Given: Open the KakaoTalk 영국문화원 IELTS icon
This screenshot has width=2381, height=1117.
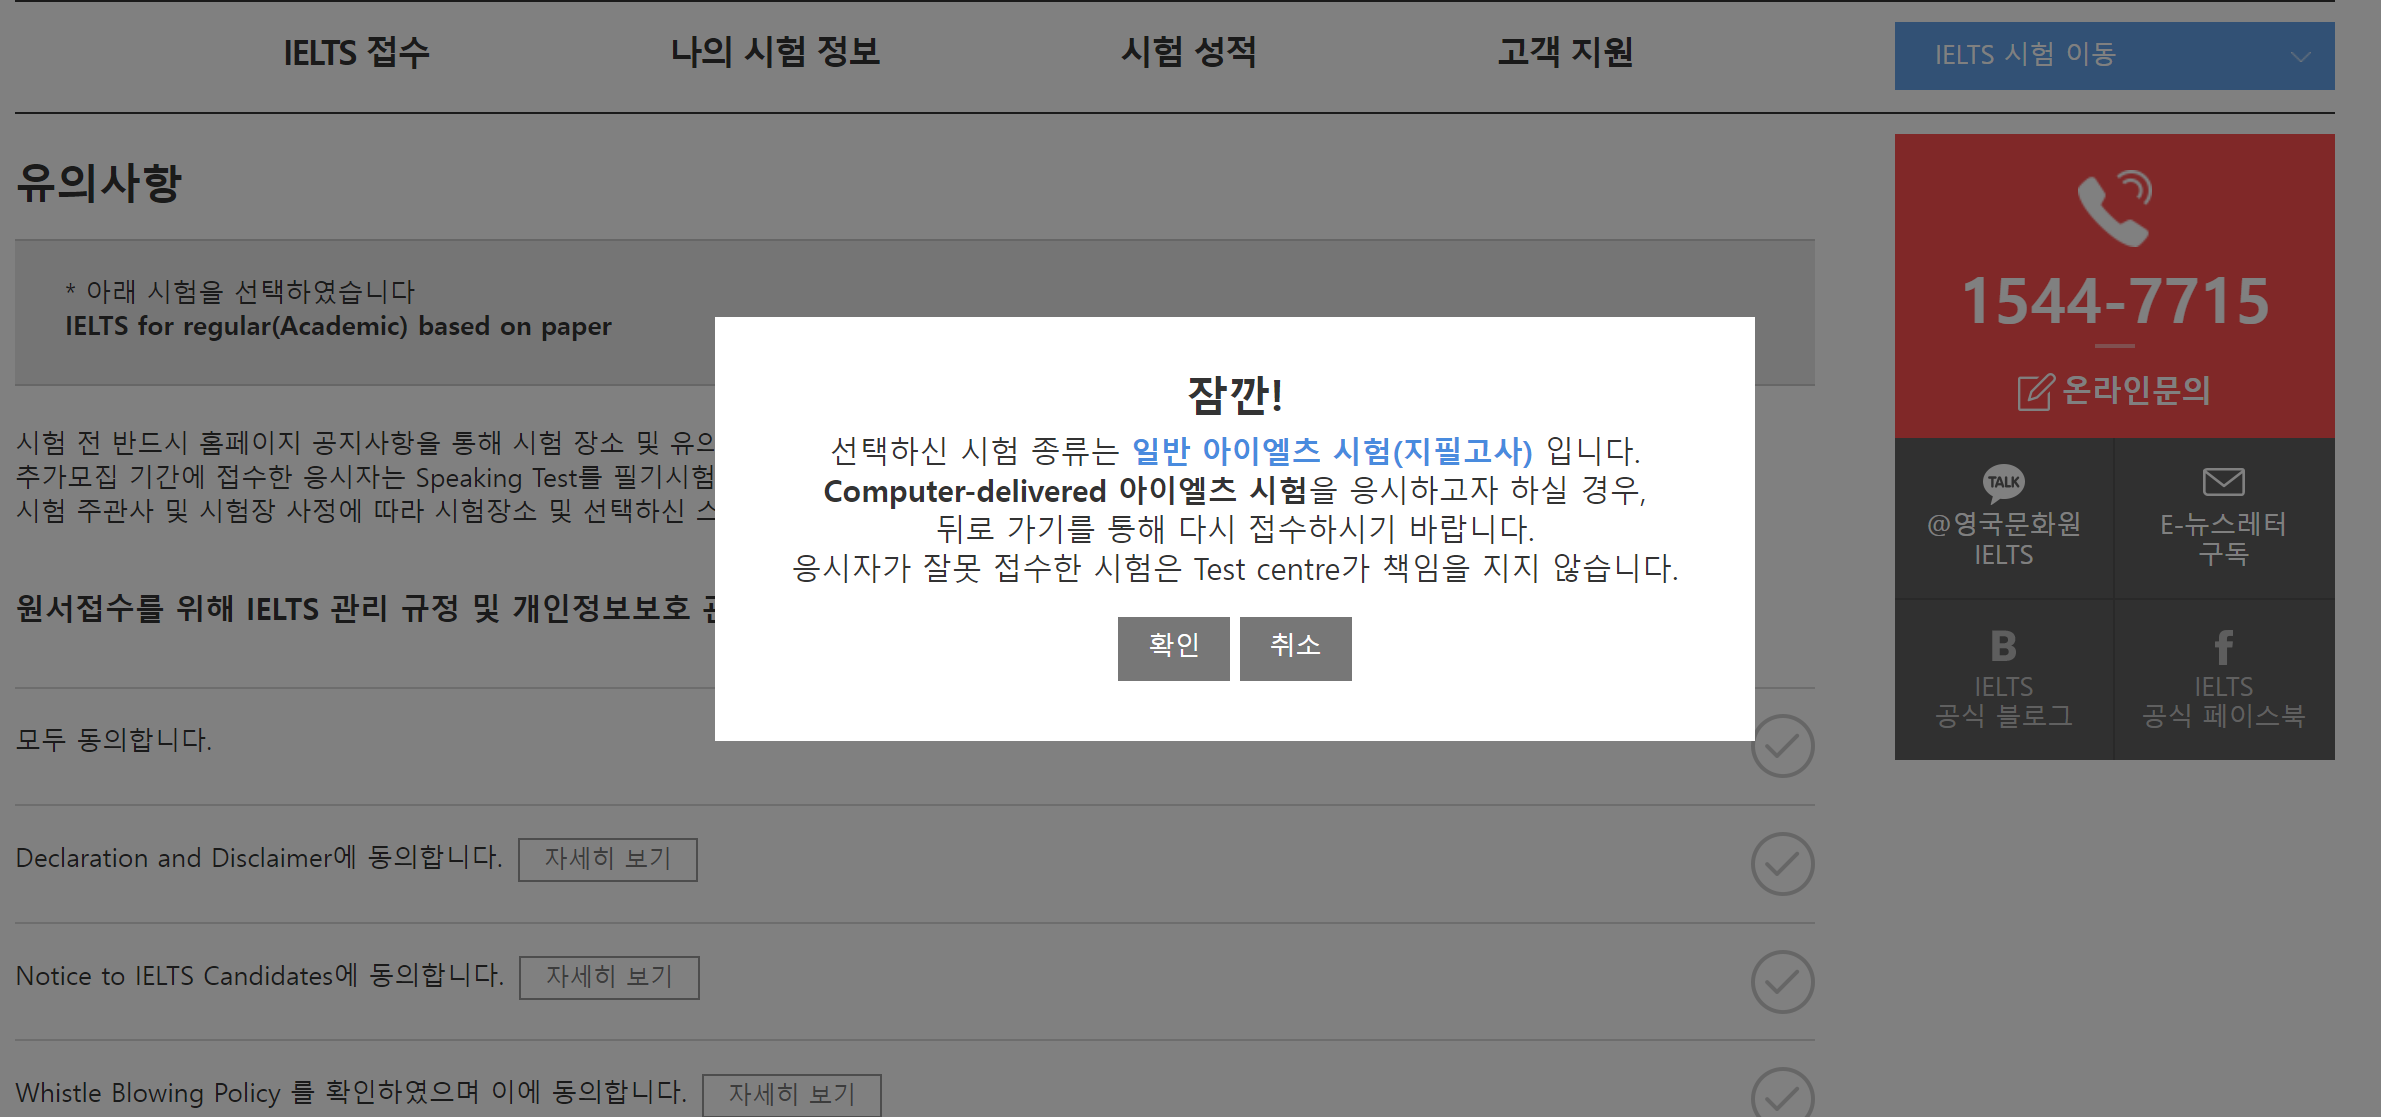Looking at the screenshot, I should point(2003,483).
